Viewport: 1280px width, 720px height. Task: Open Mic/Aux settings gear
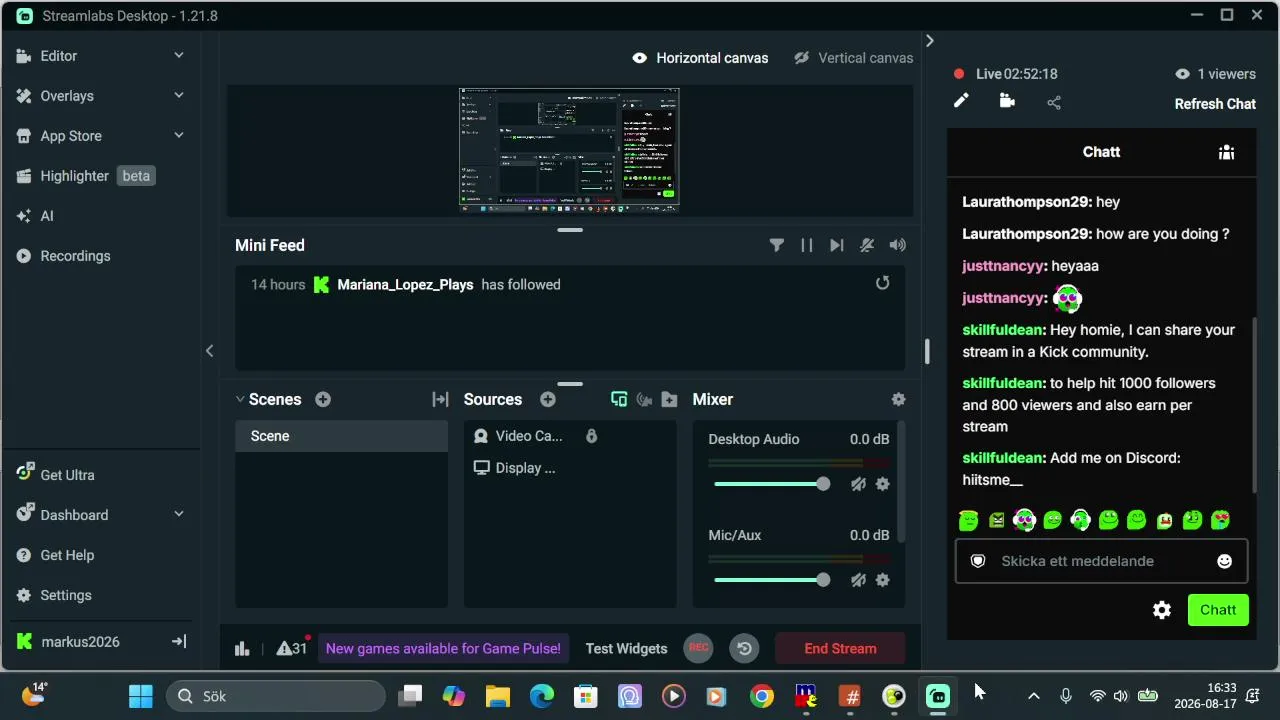(882, 580)
